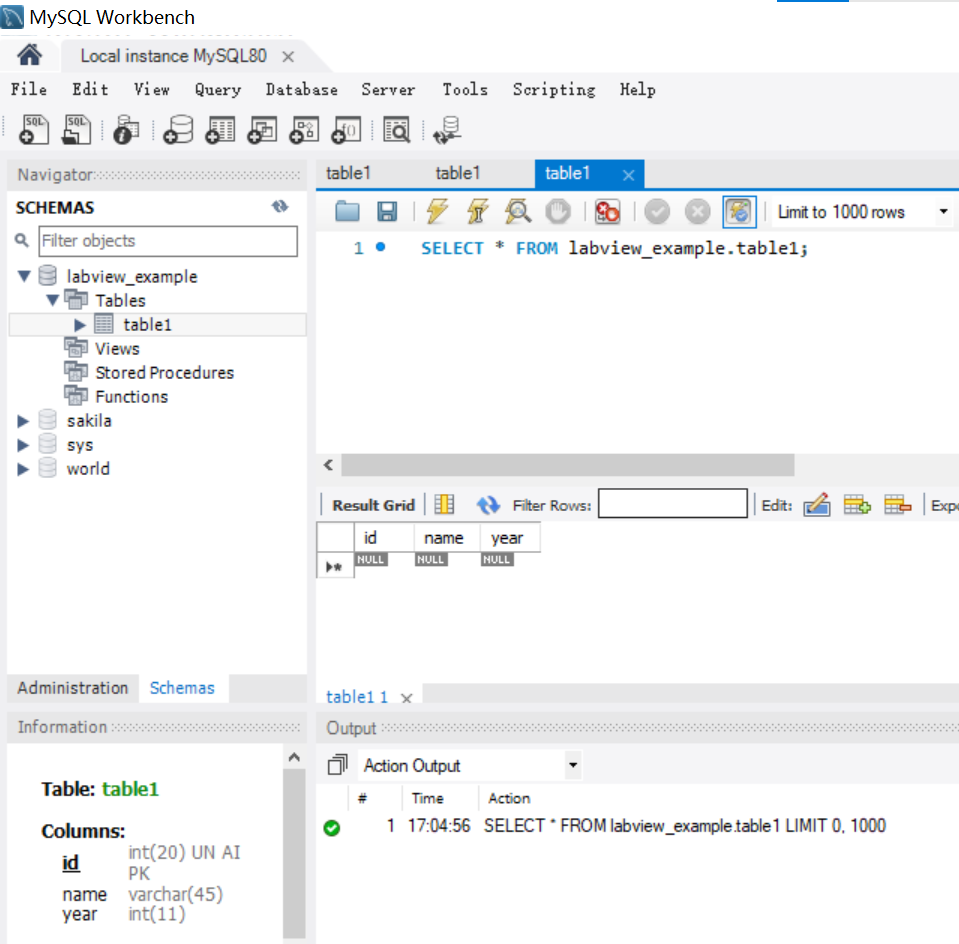
Task: Open the Server menu
Action: click(x=388, y=89)
